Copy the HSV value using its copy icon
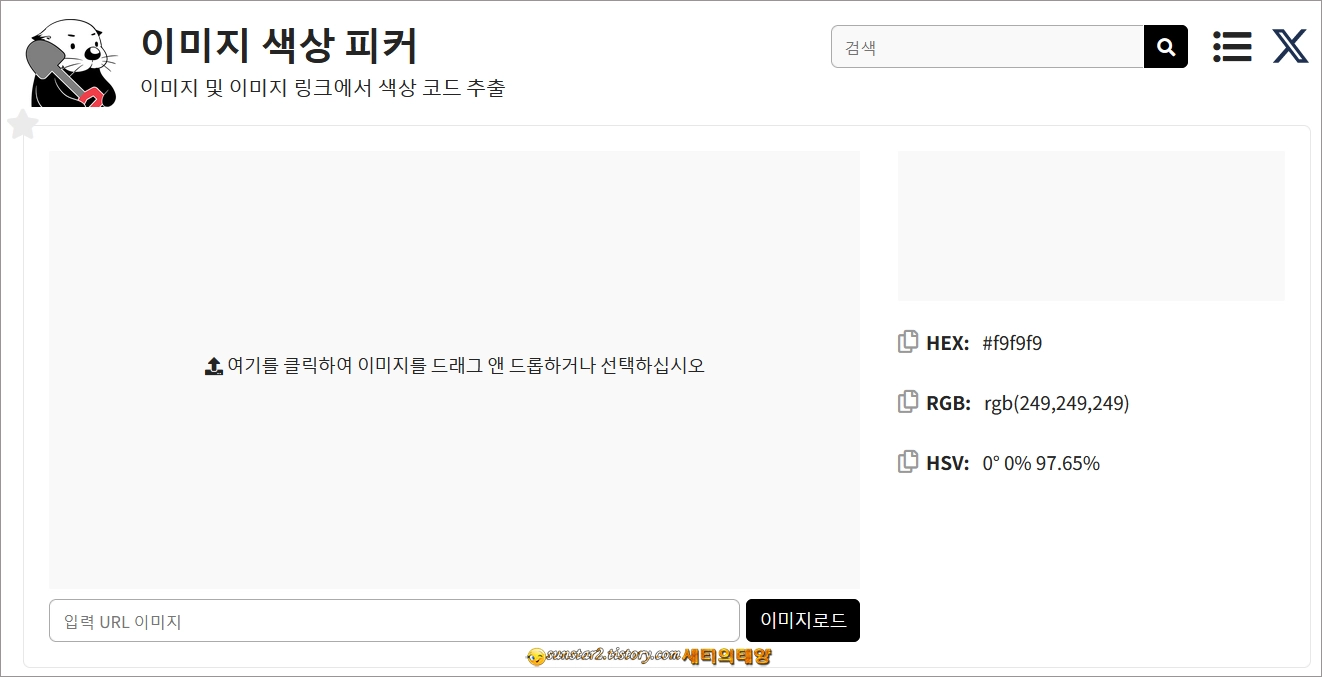The height and width of the screenshot is (677, 1322). (907, 462)
